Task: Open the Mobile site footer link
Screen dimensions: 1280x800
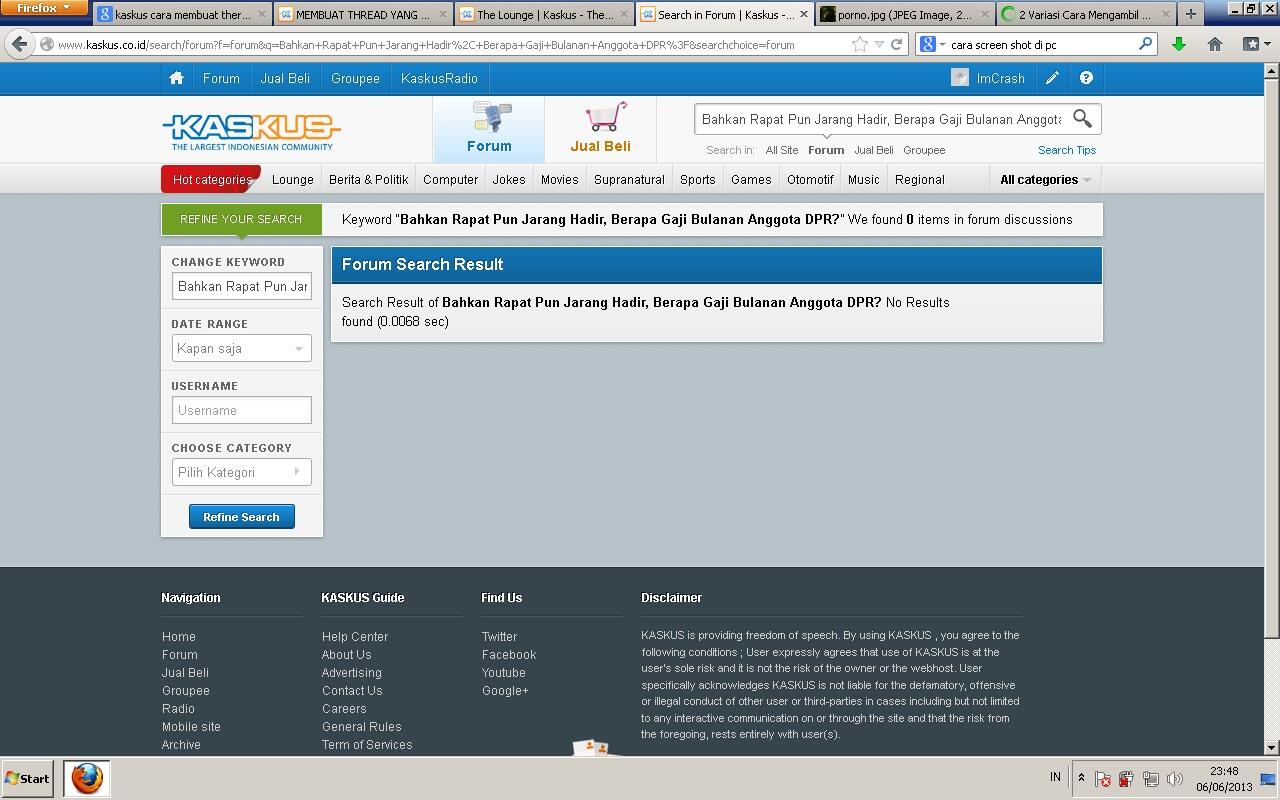Action: (x=191, y=727)
